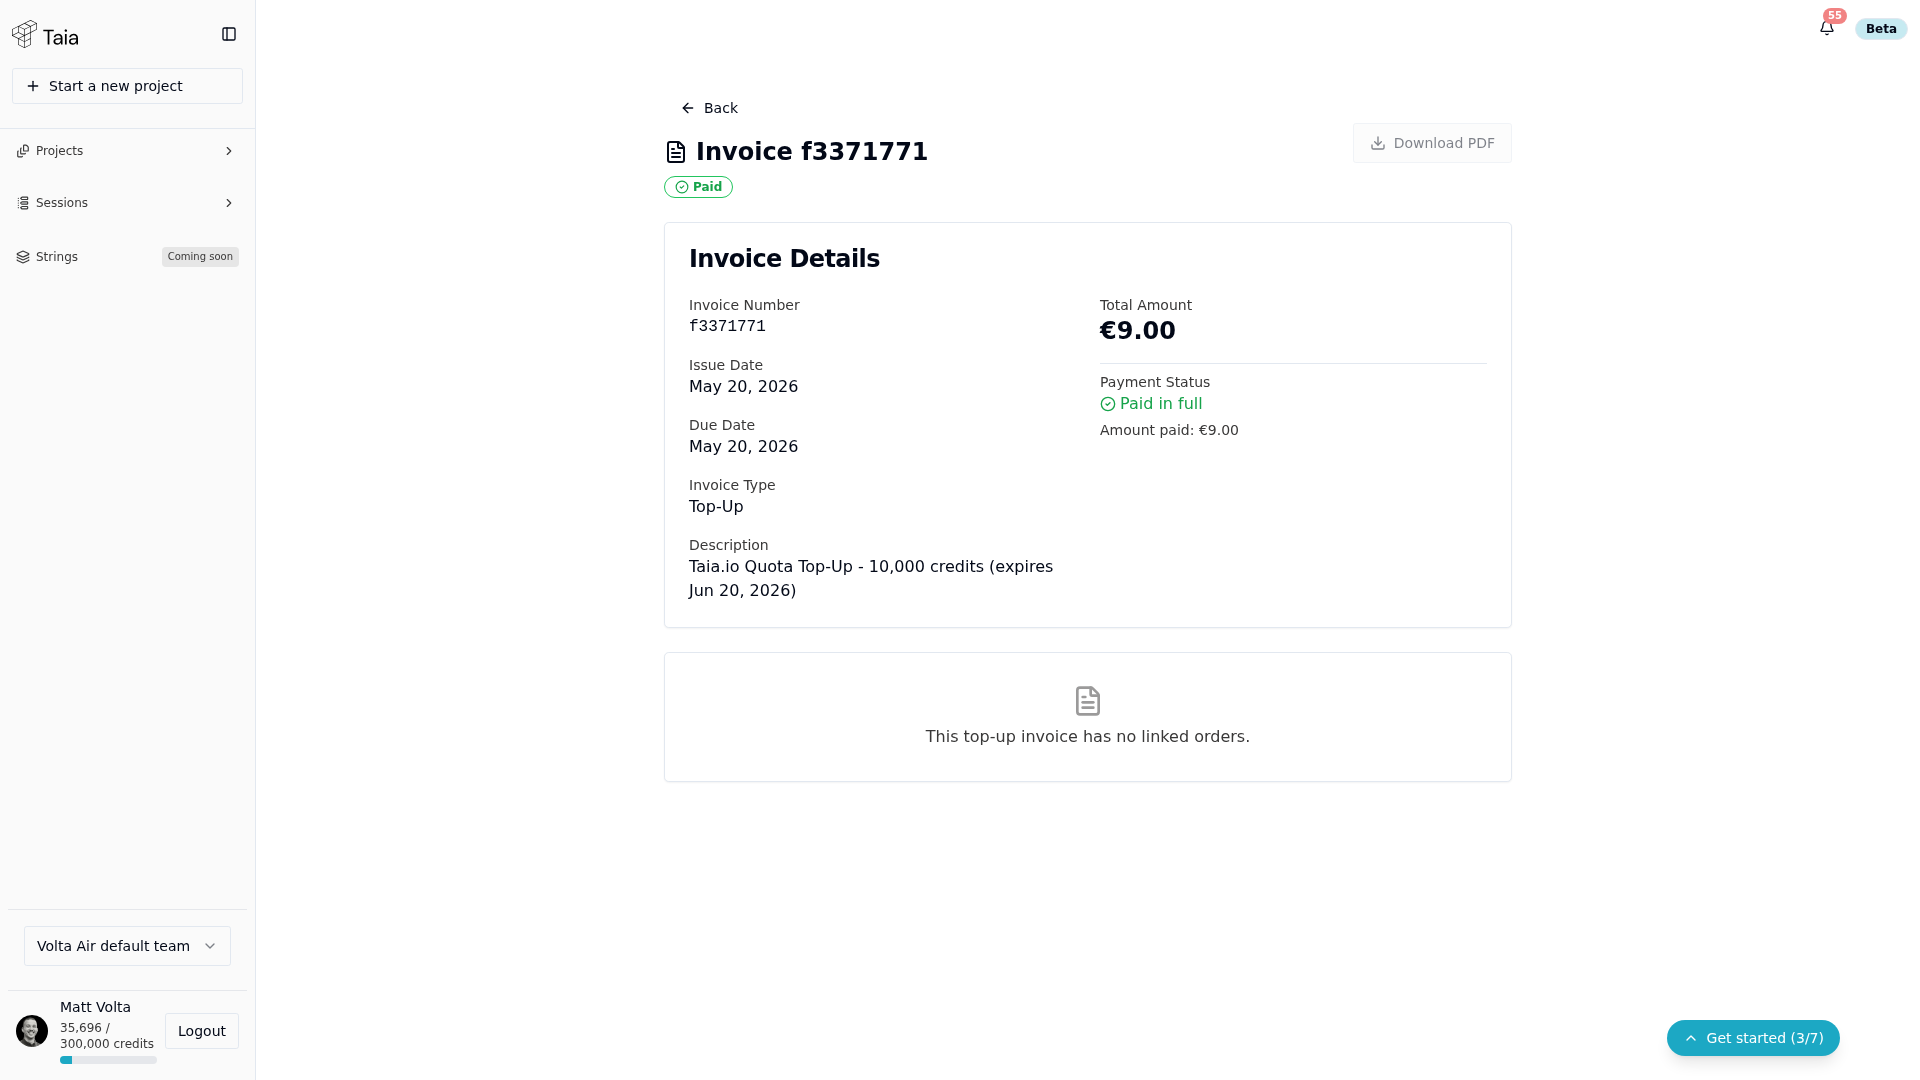Screen dimensions: 1920x1080
Task: Click the invoice number value f3371771
Action: [x=727, y=326]
